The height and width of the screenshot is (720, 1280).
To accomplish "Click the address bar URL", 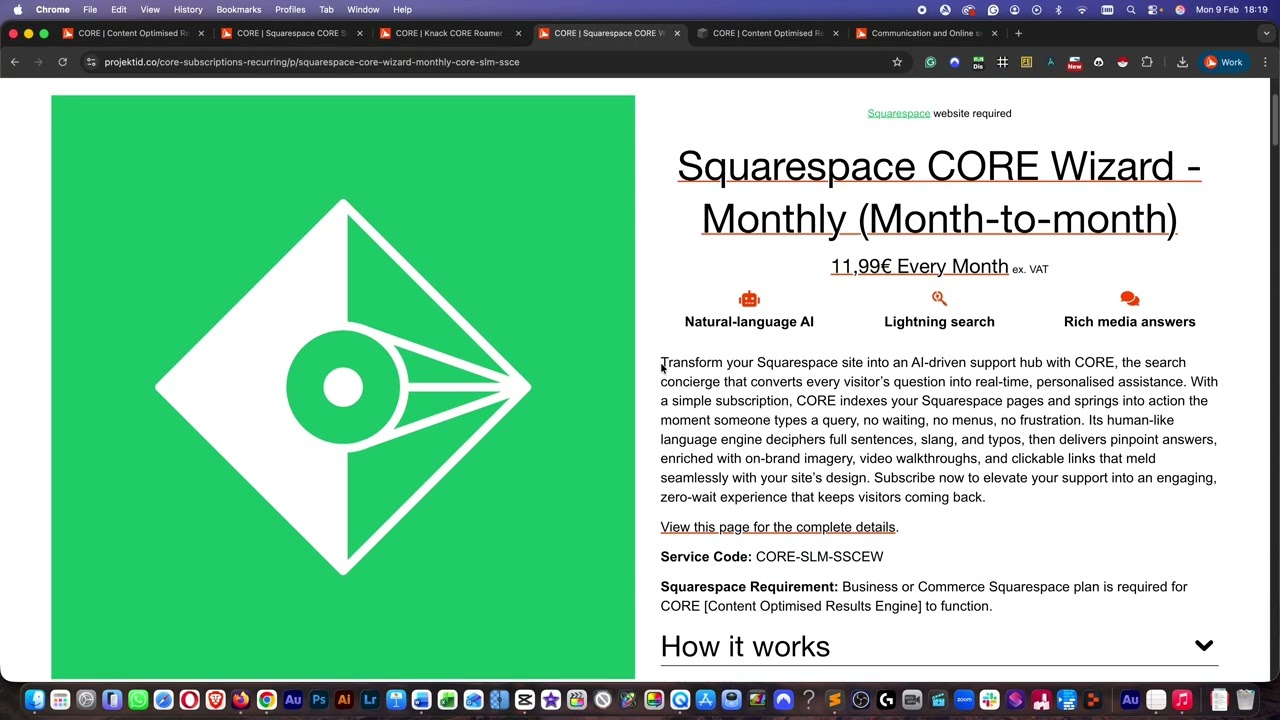I will 312,62.
